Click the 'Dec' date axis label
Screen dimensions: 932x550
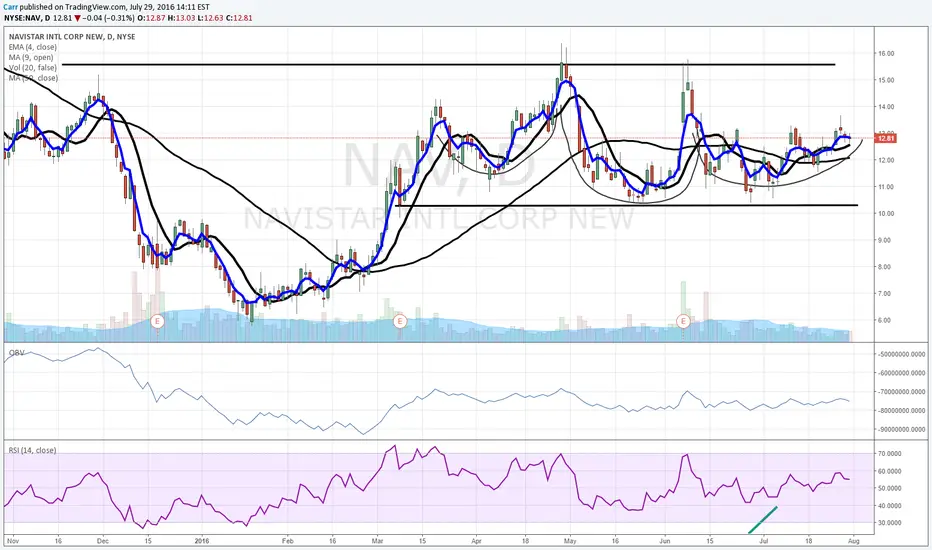pyautogui.click(x=102, y=541)
